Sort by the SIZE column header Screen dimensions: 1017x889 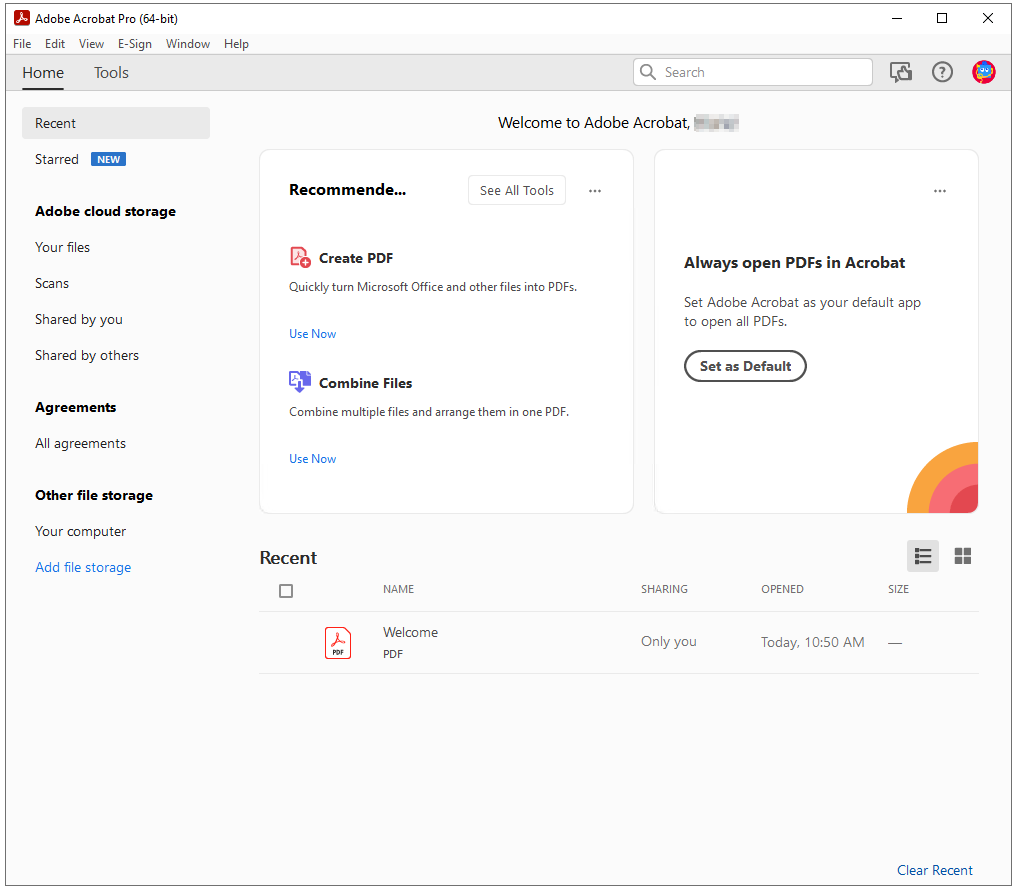pos(898,589)
